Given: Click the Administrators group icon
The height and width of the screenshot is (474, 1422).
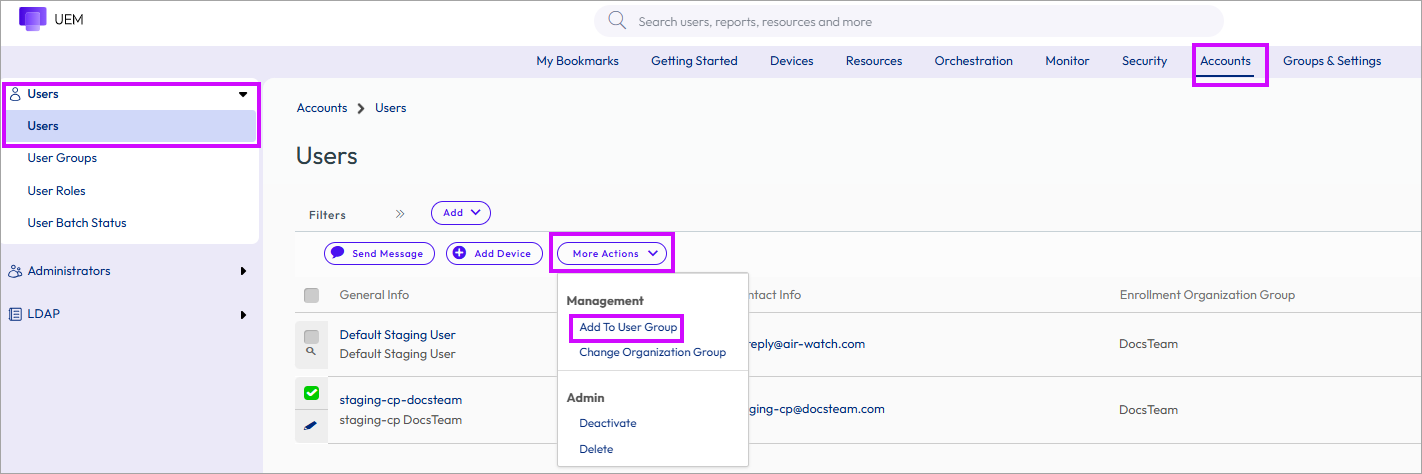Looking at the screenshot, I should 15,271.
